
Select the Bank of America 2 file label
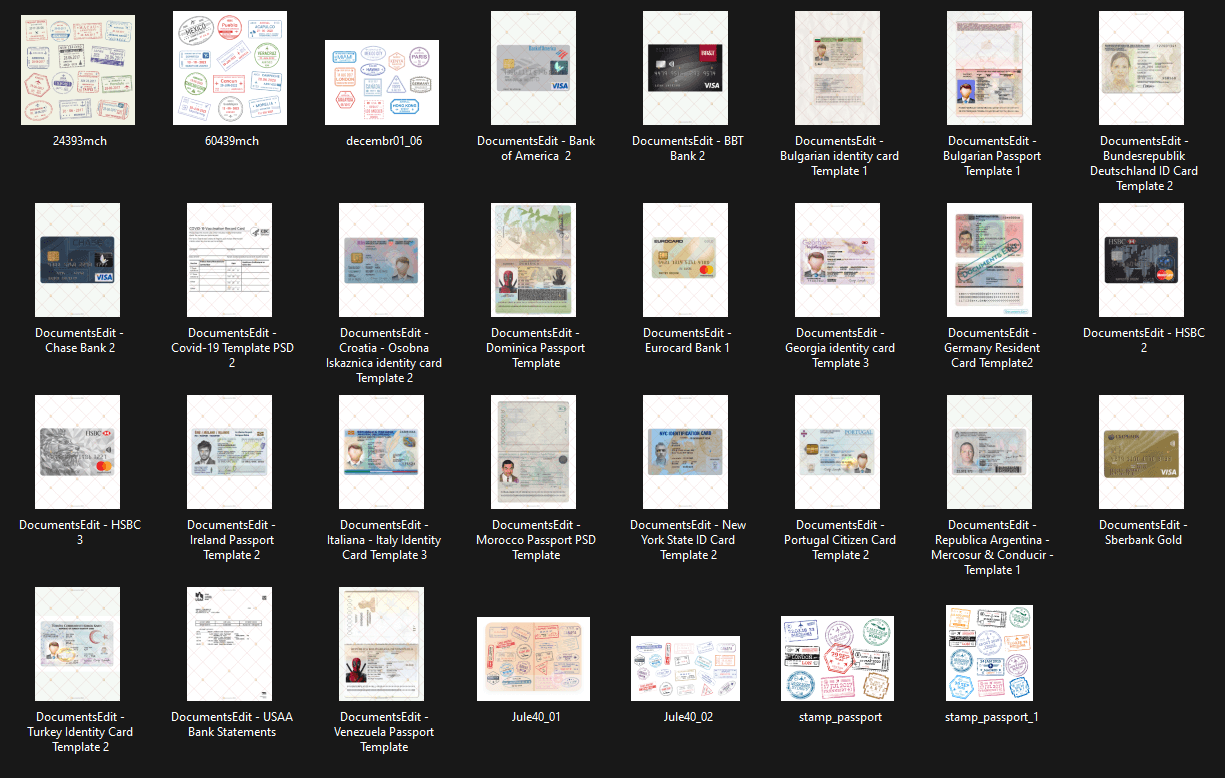click(x=536, y=148)
